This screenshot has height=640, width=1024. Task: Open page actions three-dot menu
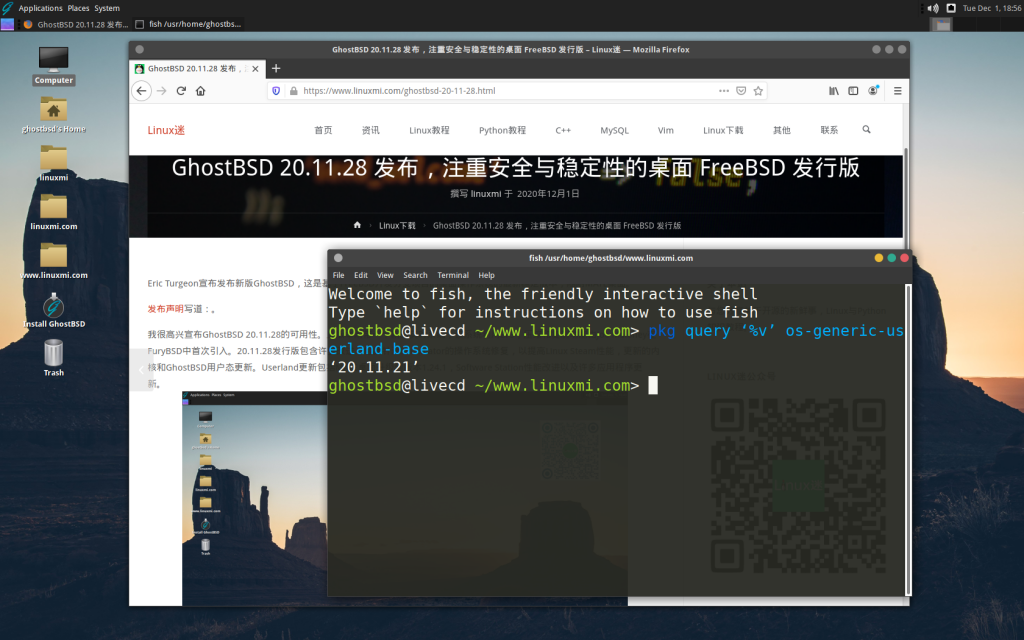coord(724,91)
